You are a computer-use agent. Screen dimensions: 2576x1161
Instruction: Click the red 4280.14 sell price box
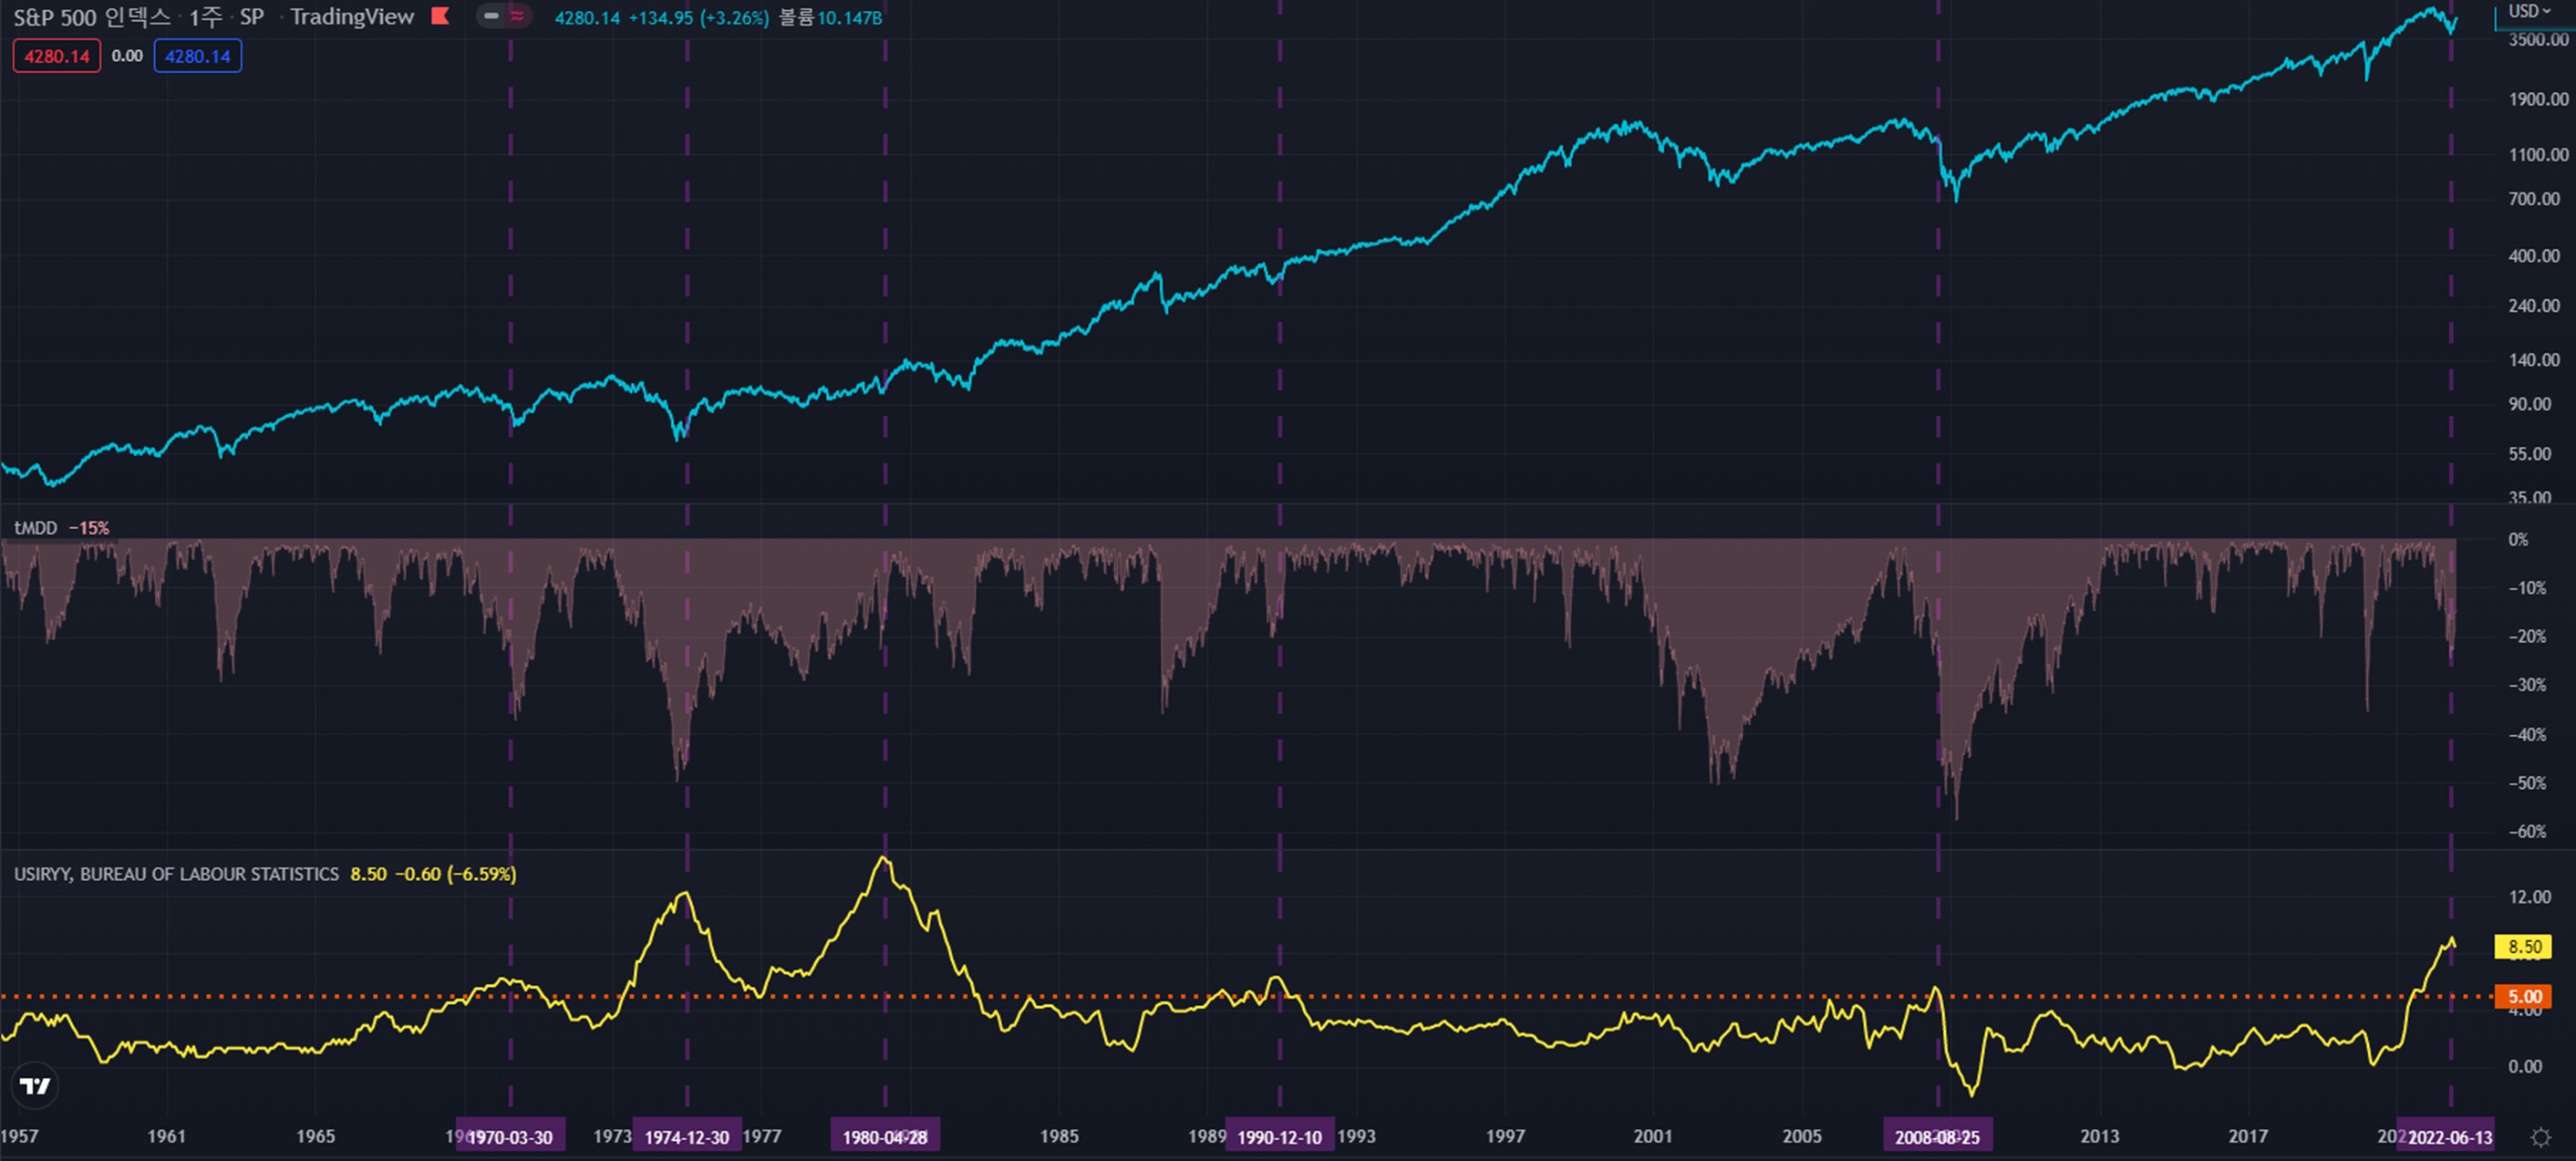point(57,56)
